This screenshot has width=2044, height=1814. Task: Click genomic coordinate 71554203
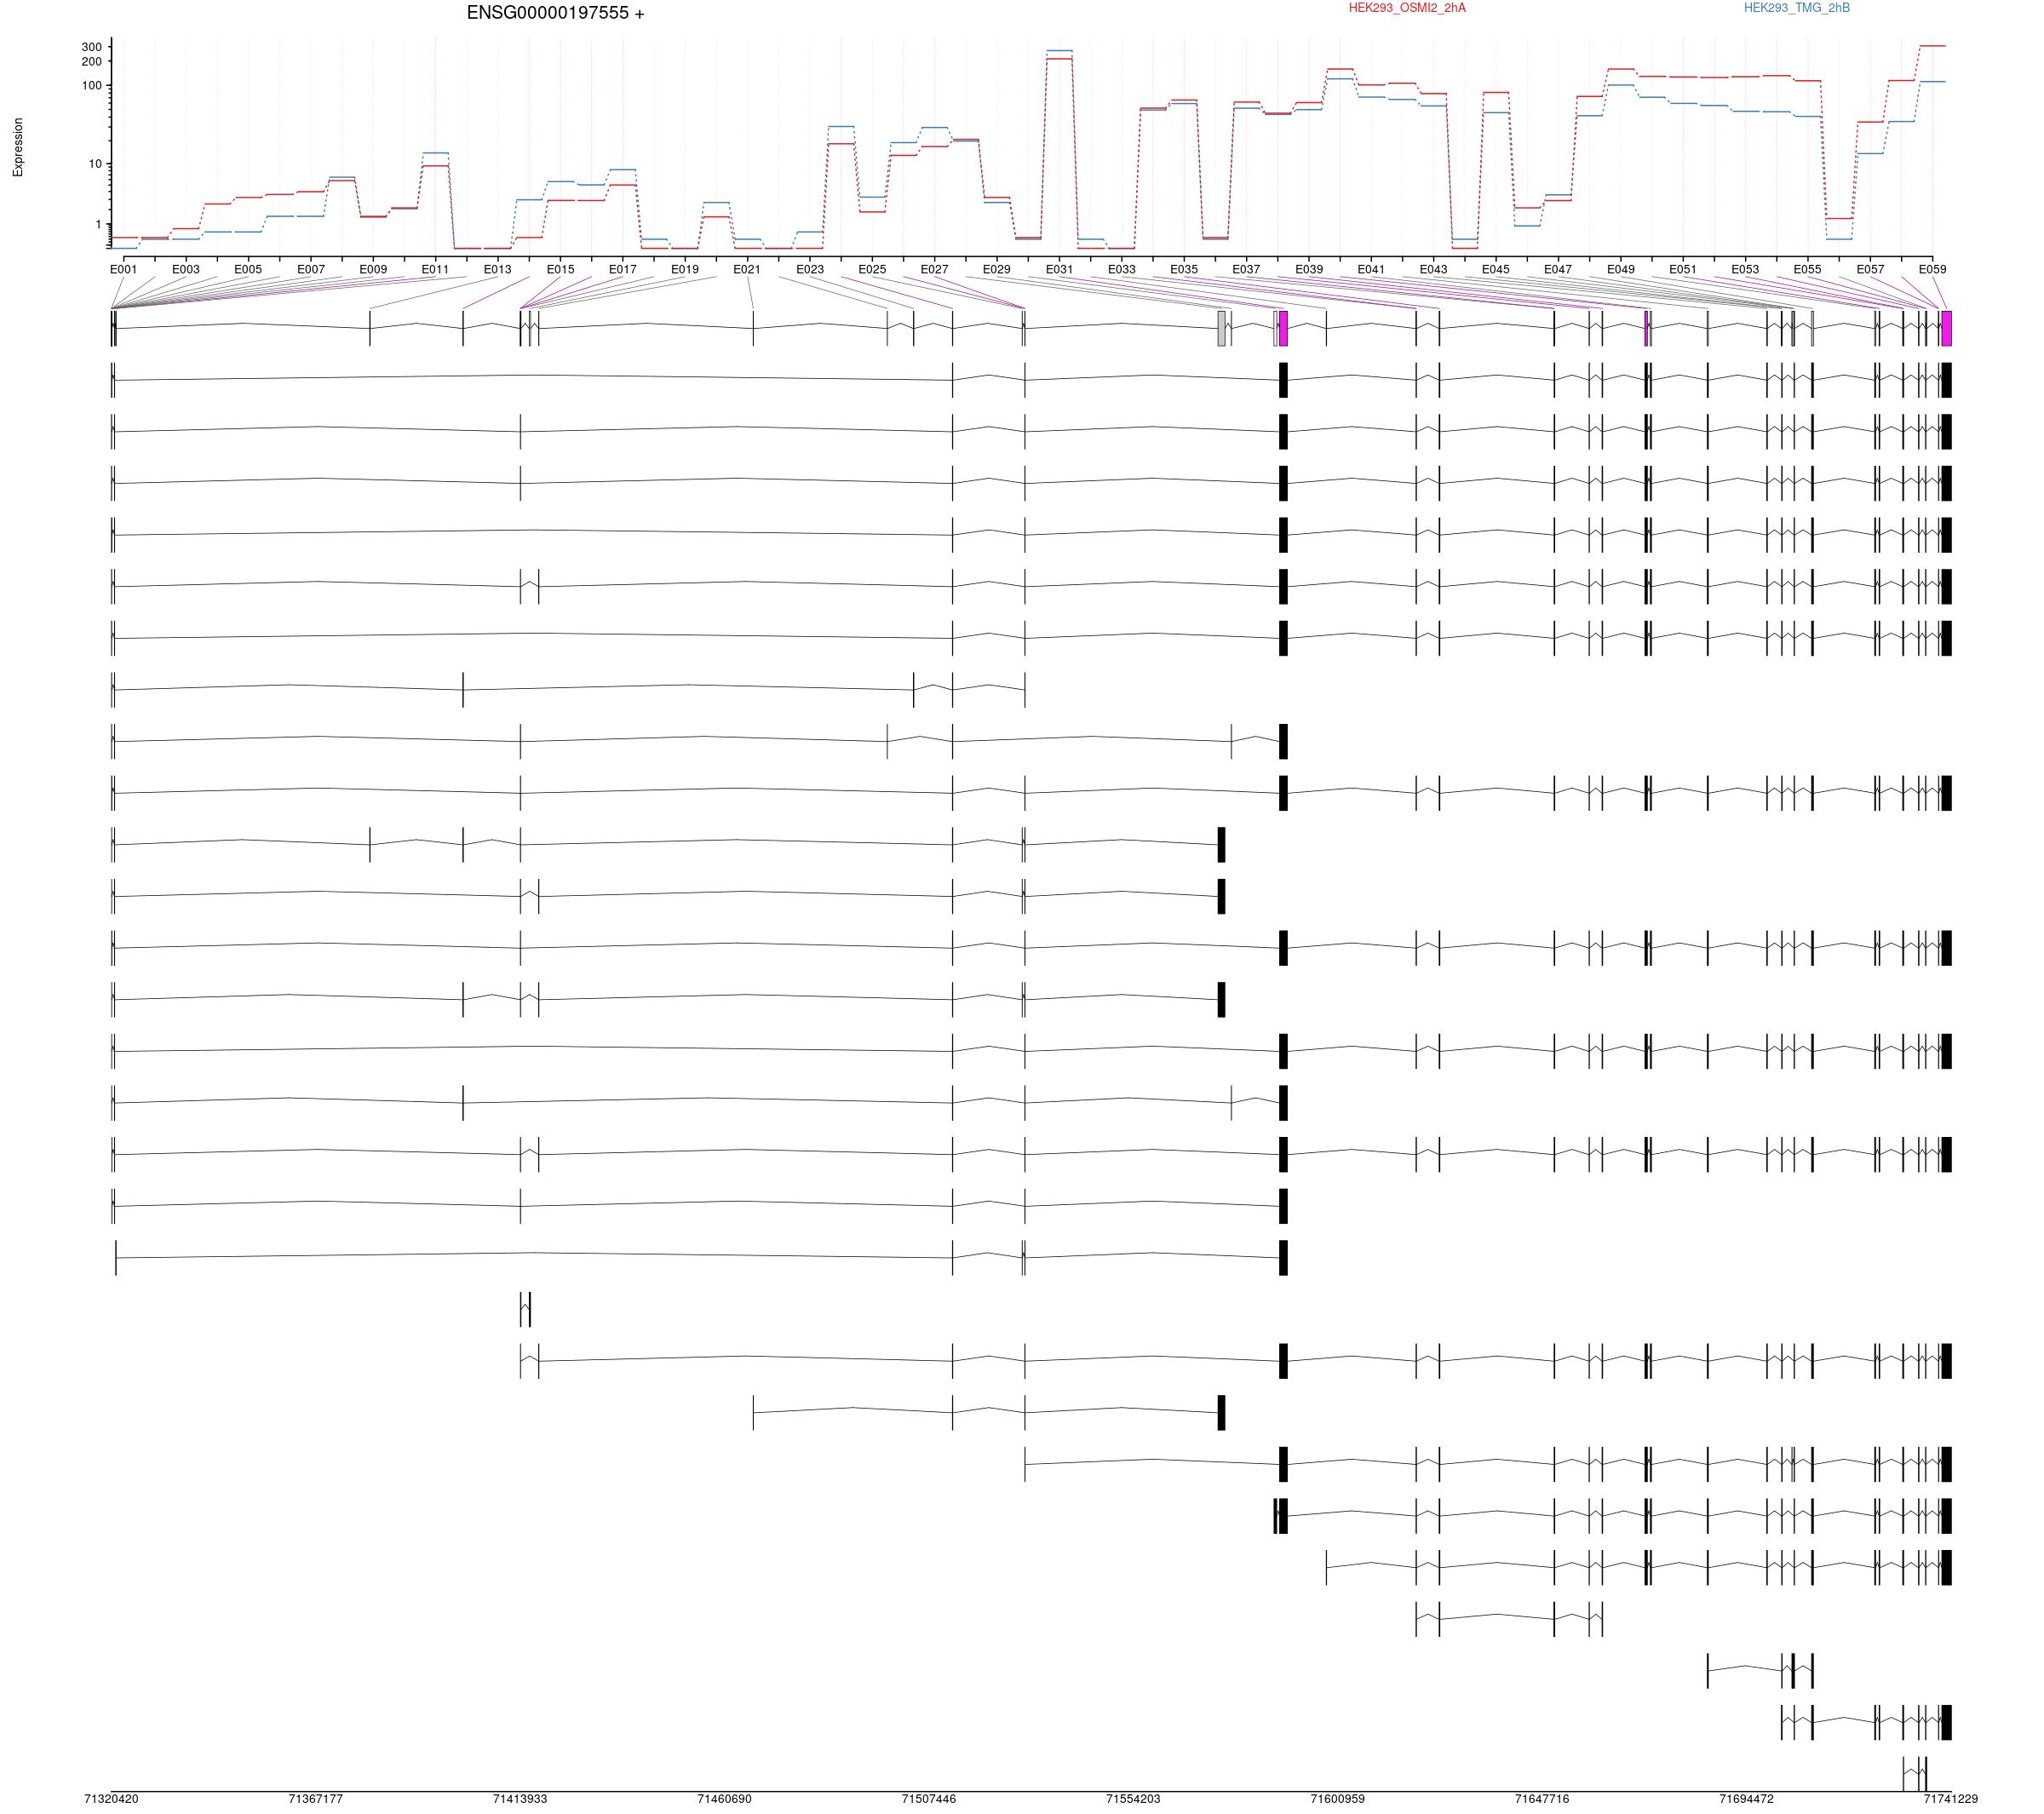coord(1133,1799)
